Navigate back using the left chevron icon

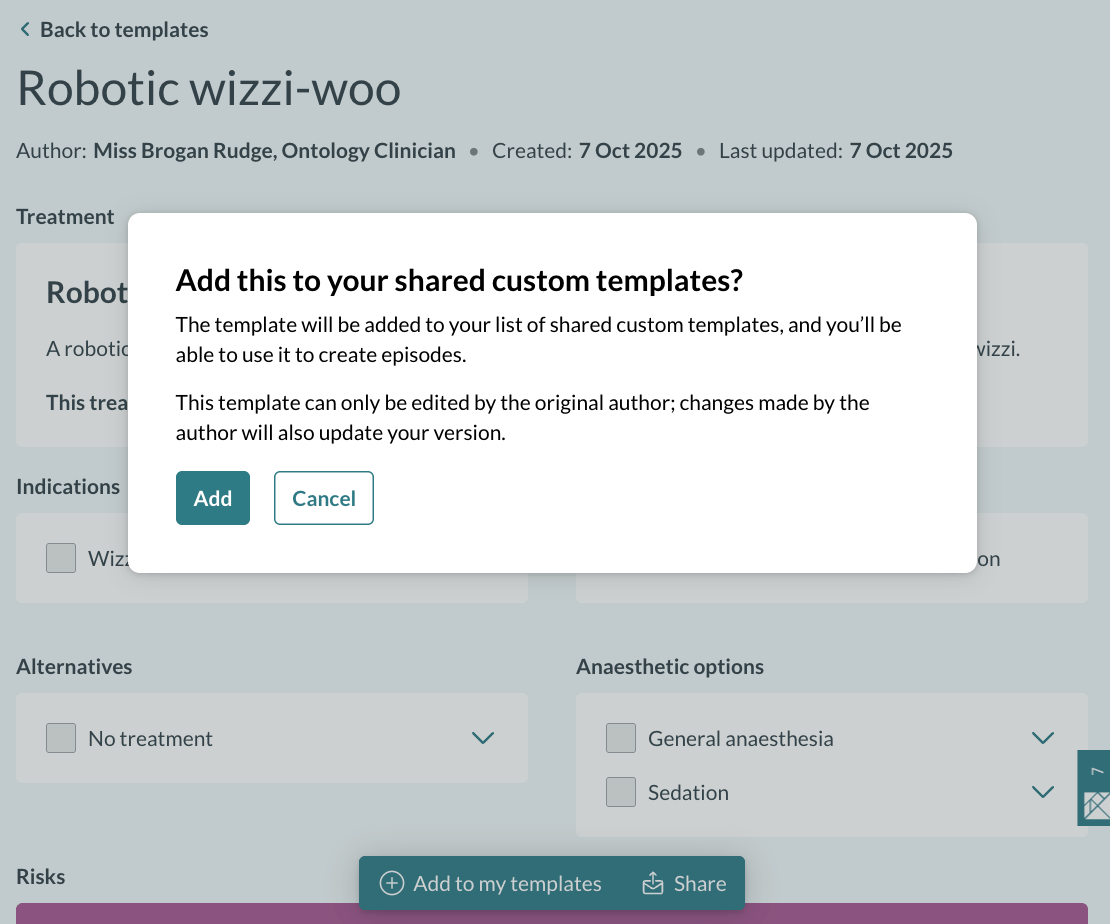point(24,29)
